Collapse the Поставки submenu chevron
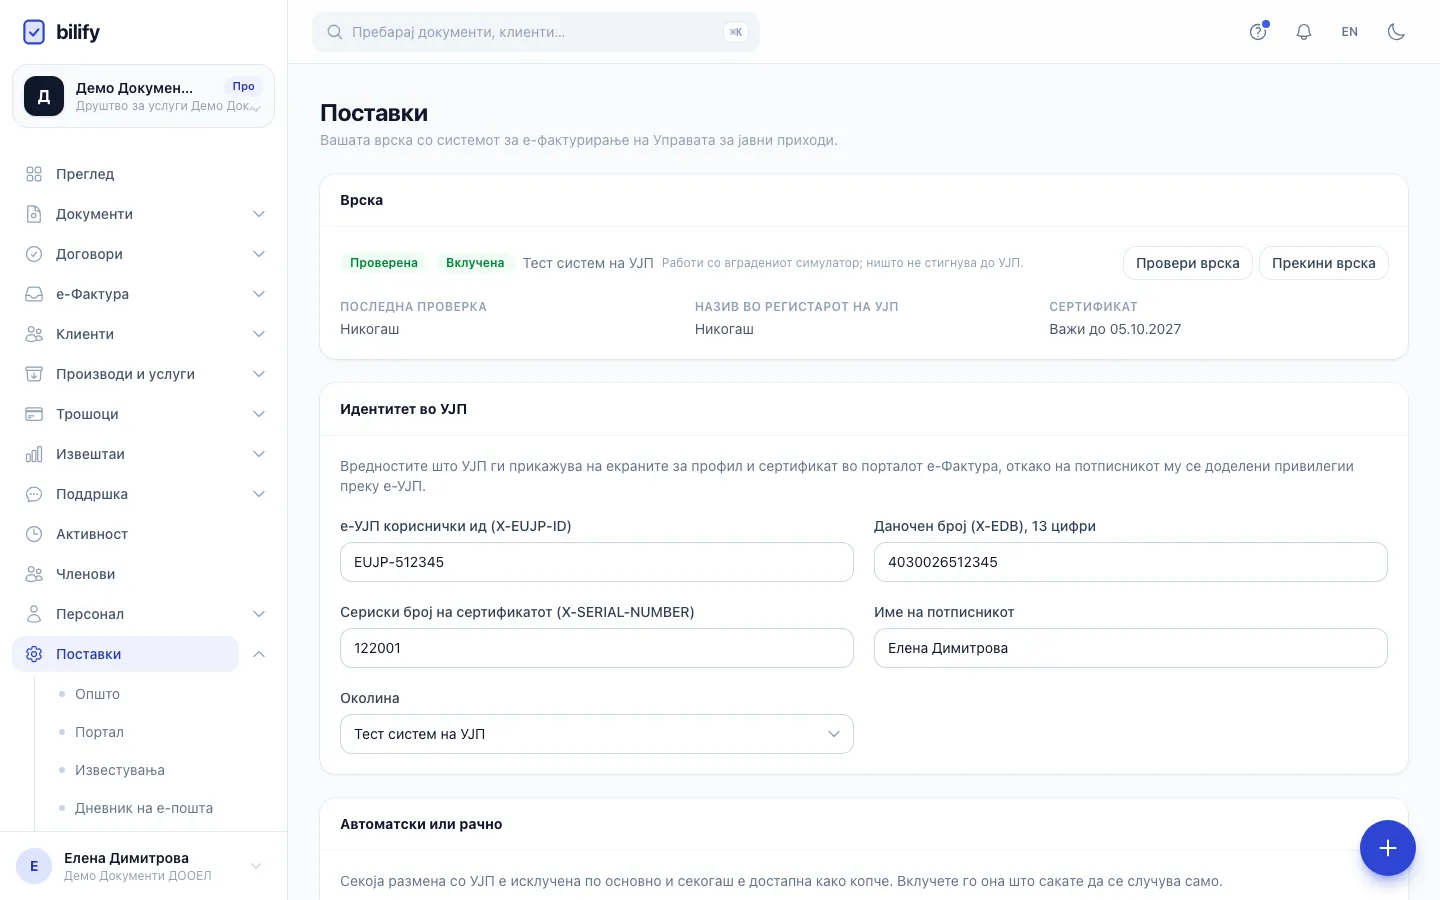This screenshot has height=900, width=1440. click(259, 654)
